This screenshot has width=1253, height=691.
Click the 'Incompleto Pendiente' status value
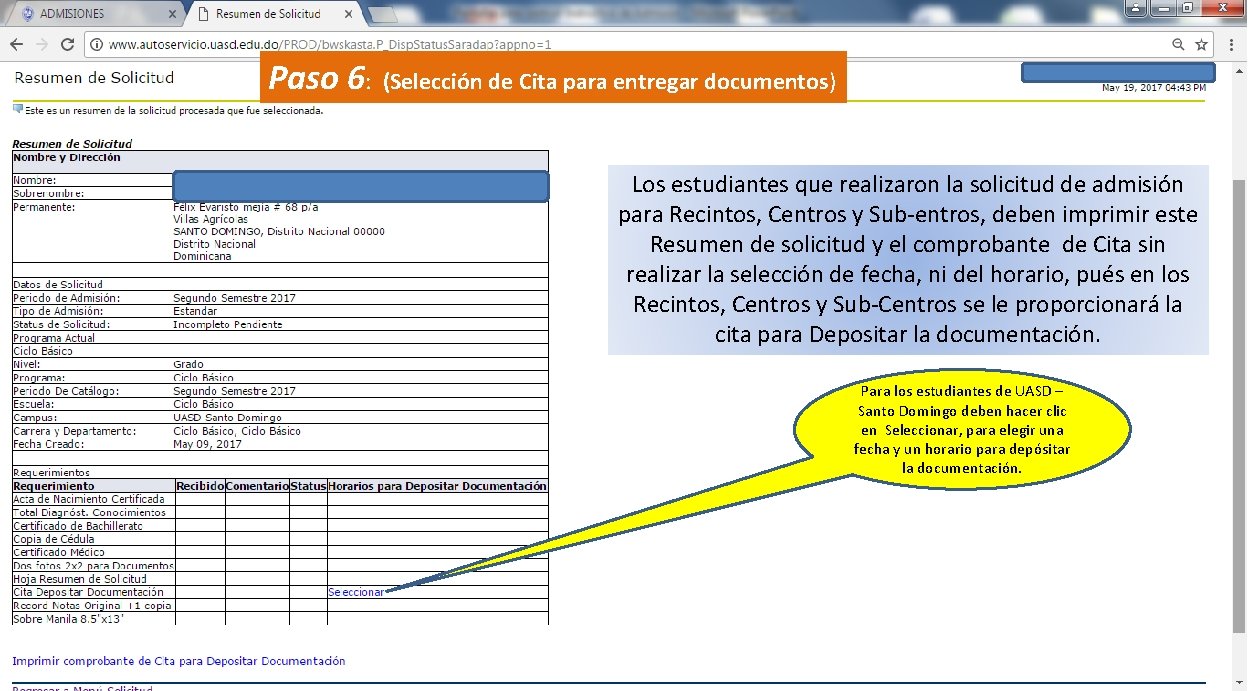click(x=226, y=325)
